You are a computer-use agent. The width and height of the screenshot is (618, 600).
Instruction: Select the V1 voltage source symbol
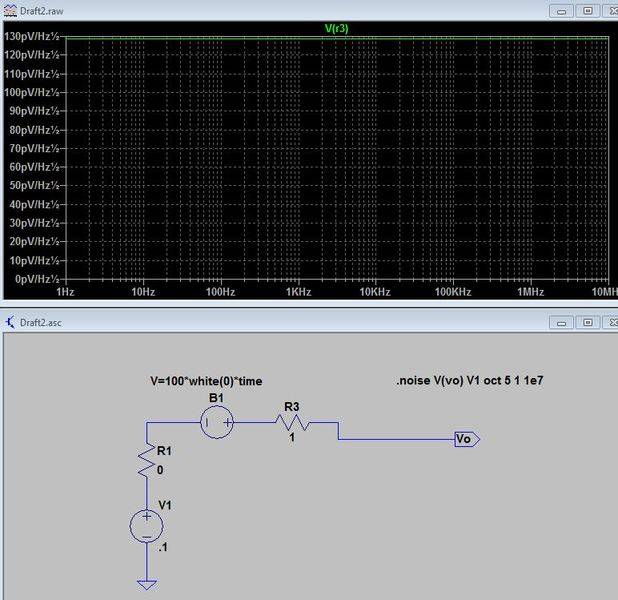pyautogui.click(x=146, y=526)
